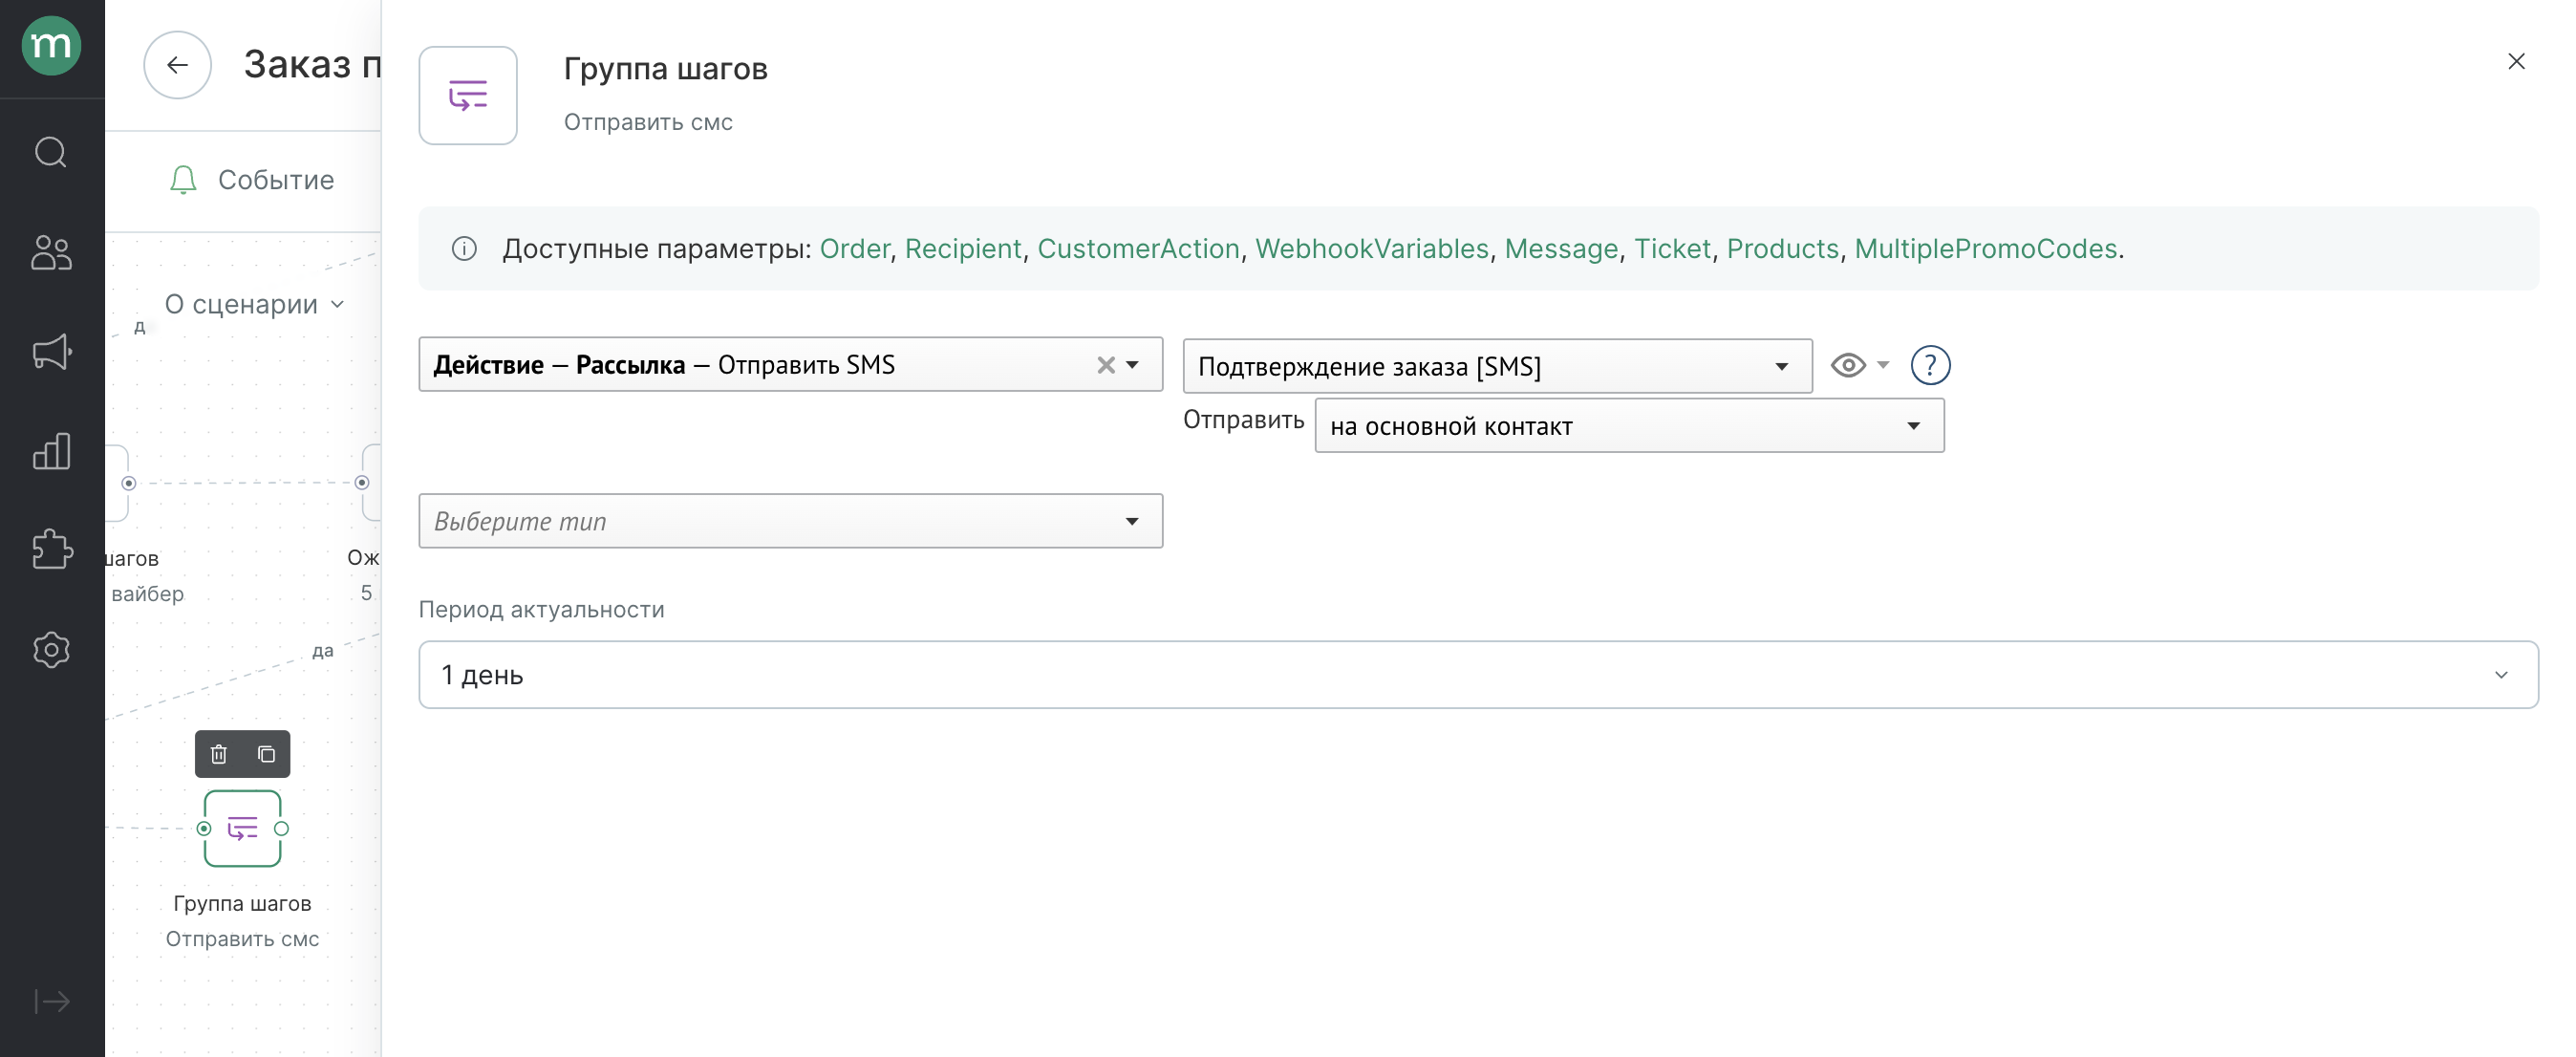This screenshot has width=2576, height=1057.
Task: Expand sidebar with arrow icon at bottom
Action: 51,1001
